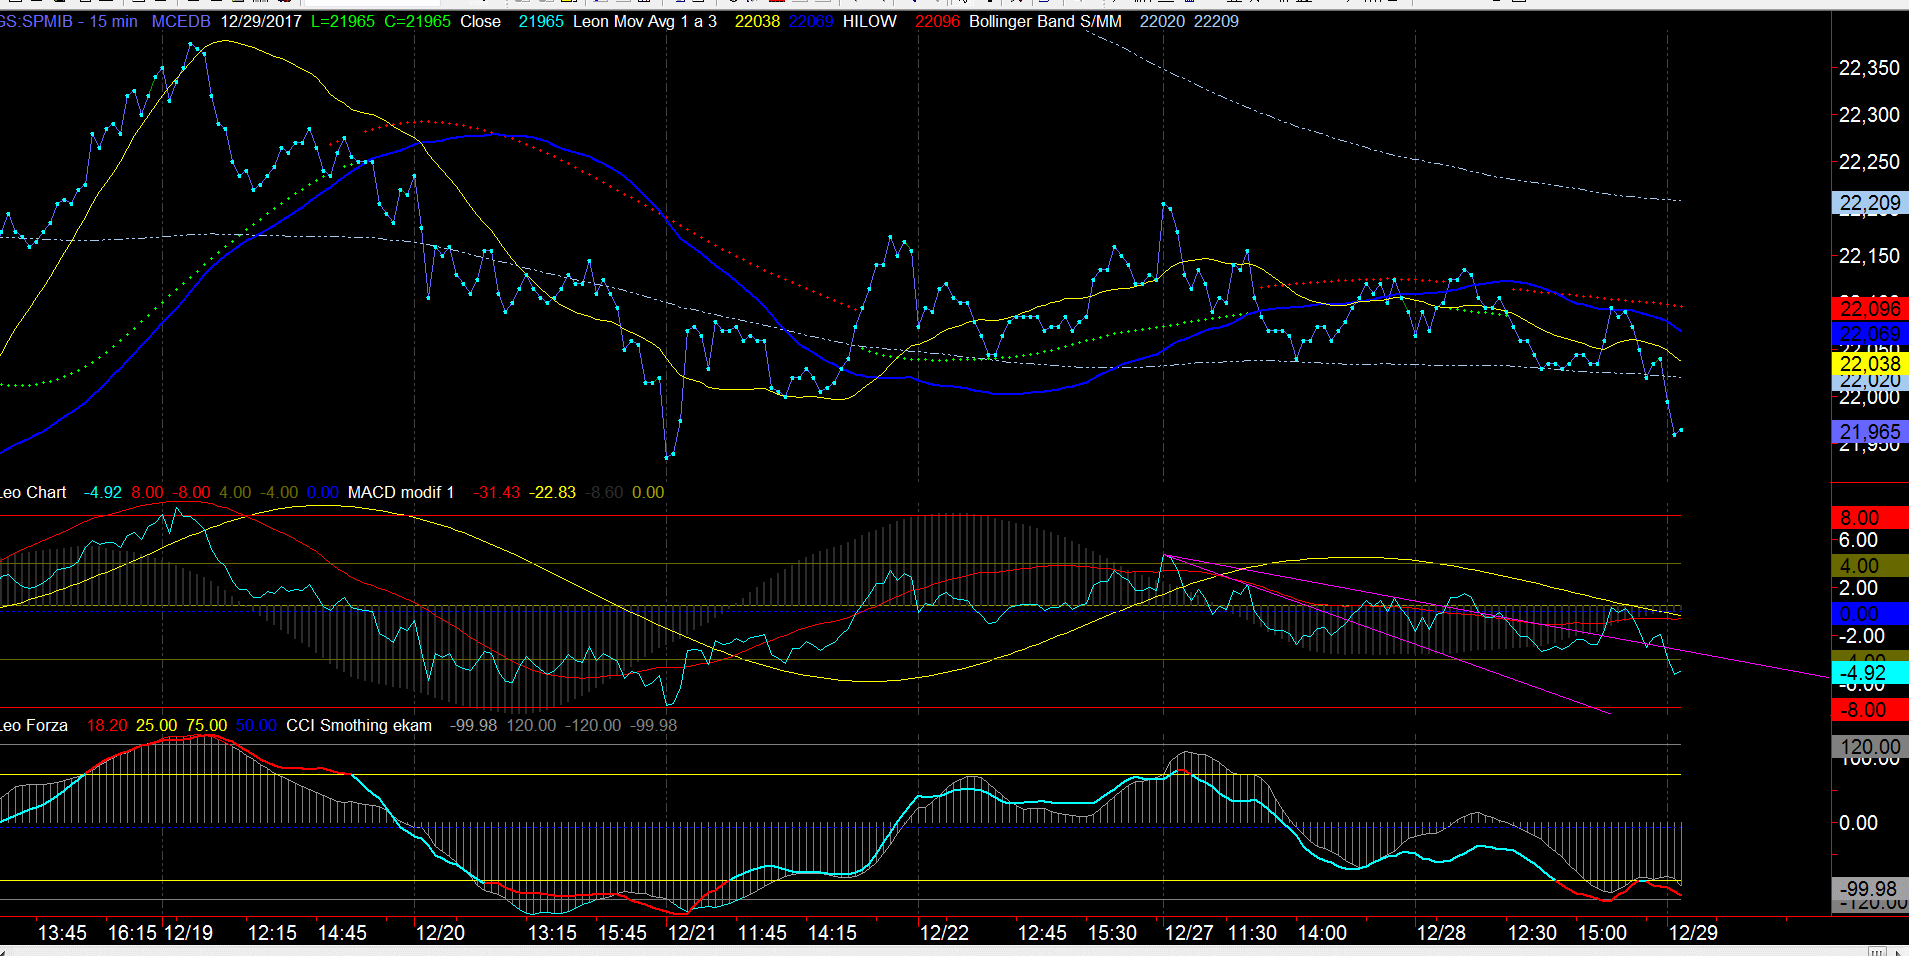Viewport: 1909px width, 956px height.
Task: Select the Leo Forza pane label
Action: (33, 725)
